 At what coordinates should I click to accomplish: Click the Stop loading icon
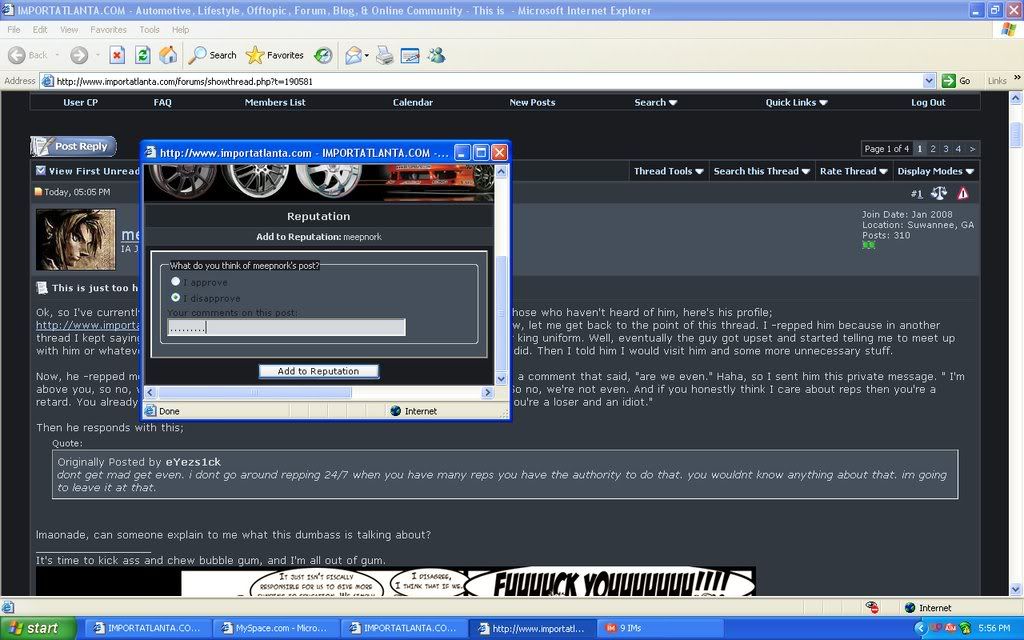click(117, 55)
